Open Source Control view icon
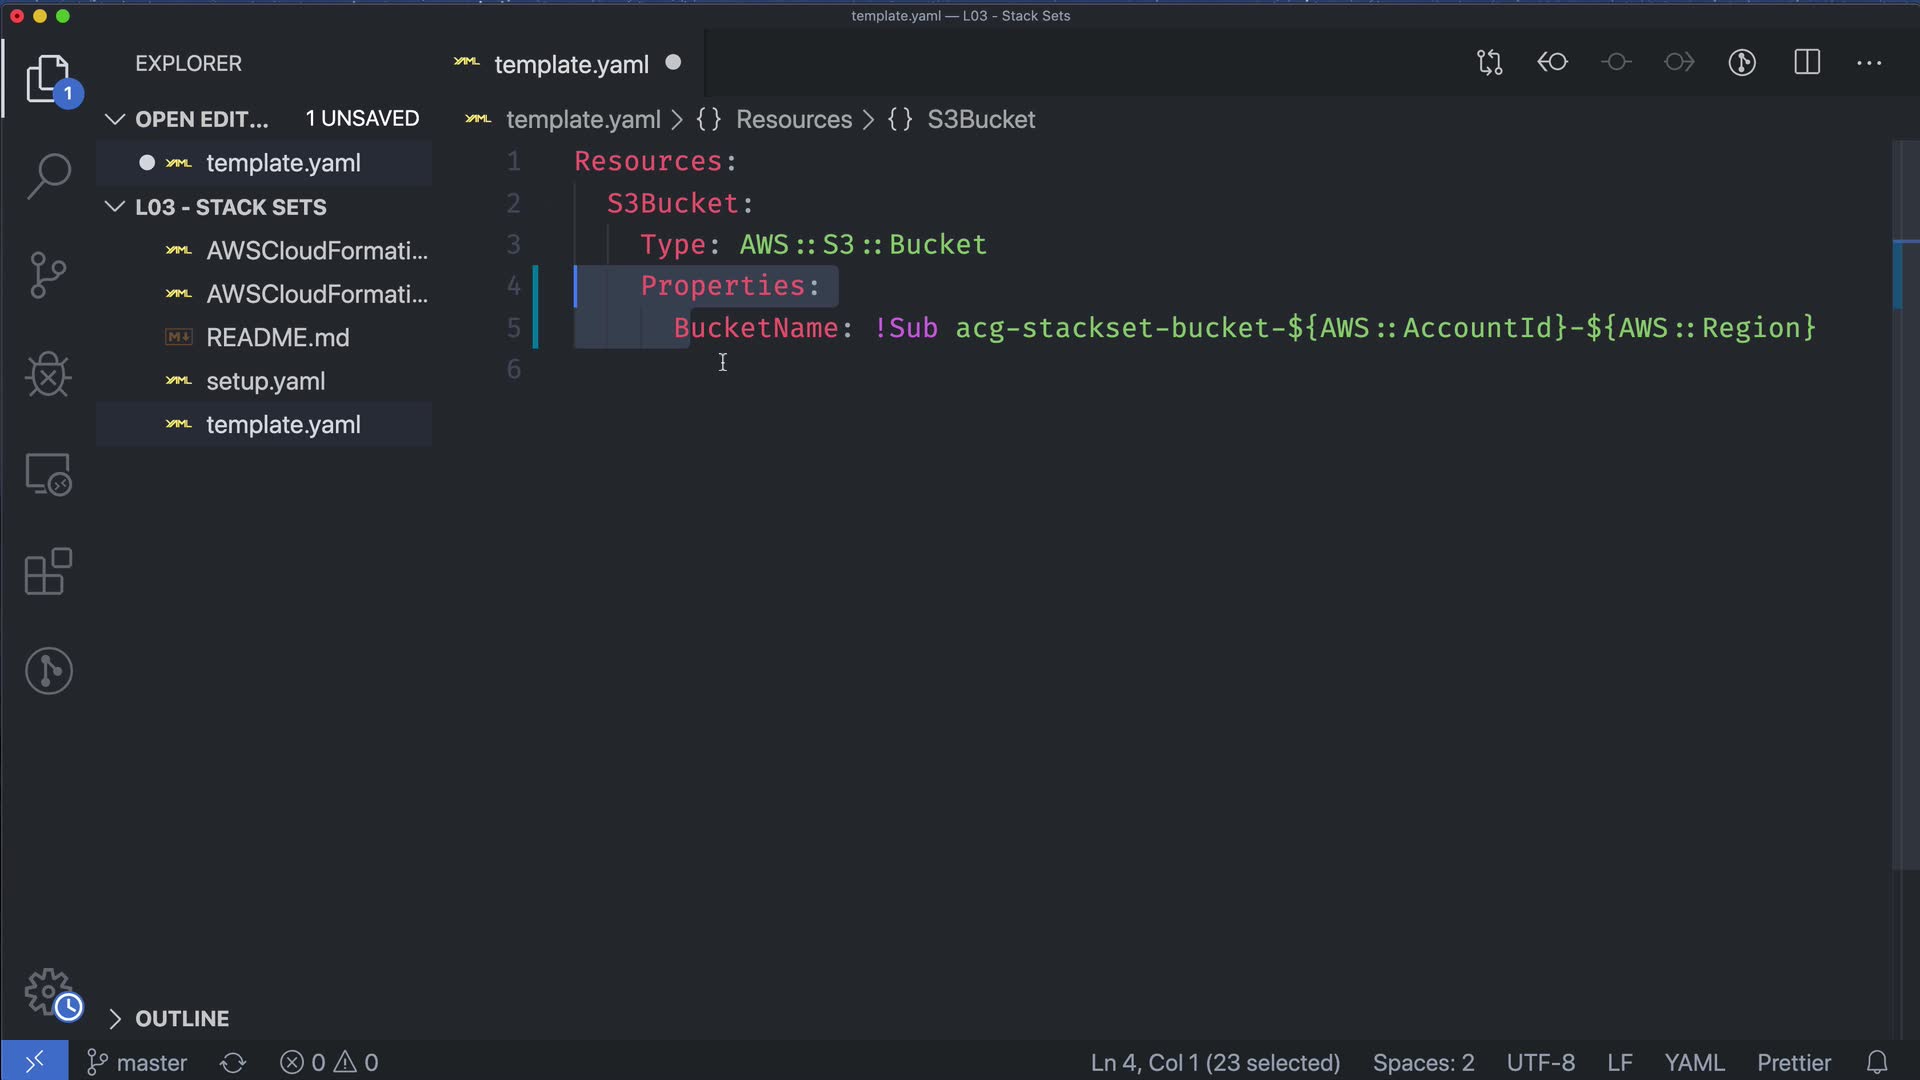Screen dimensions: 1920x1080 tap(48, 275)
